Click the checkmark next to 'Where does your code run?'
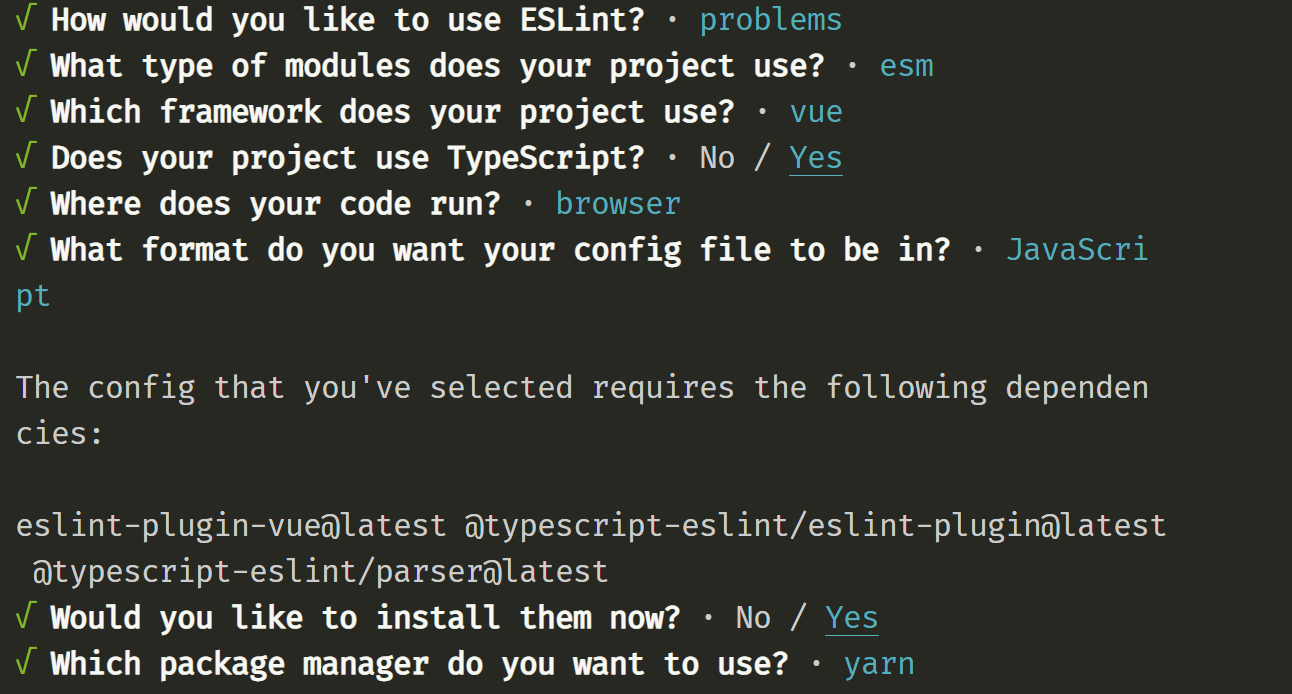The image size is (1292, 694). [25, 204]
